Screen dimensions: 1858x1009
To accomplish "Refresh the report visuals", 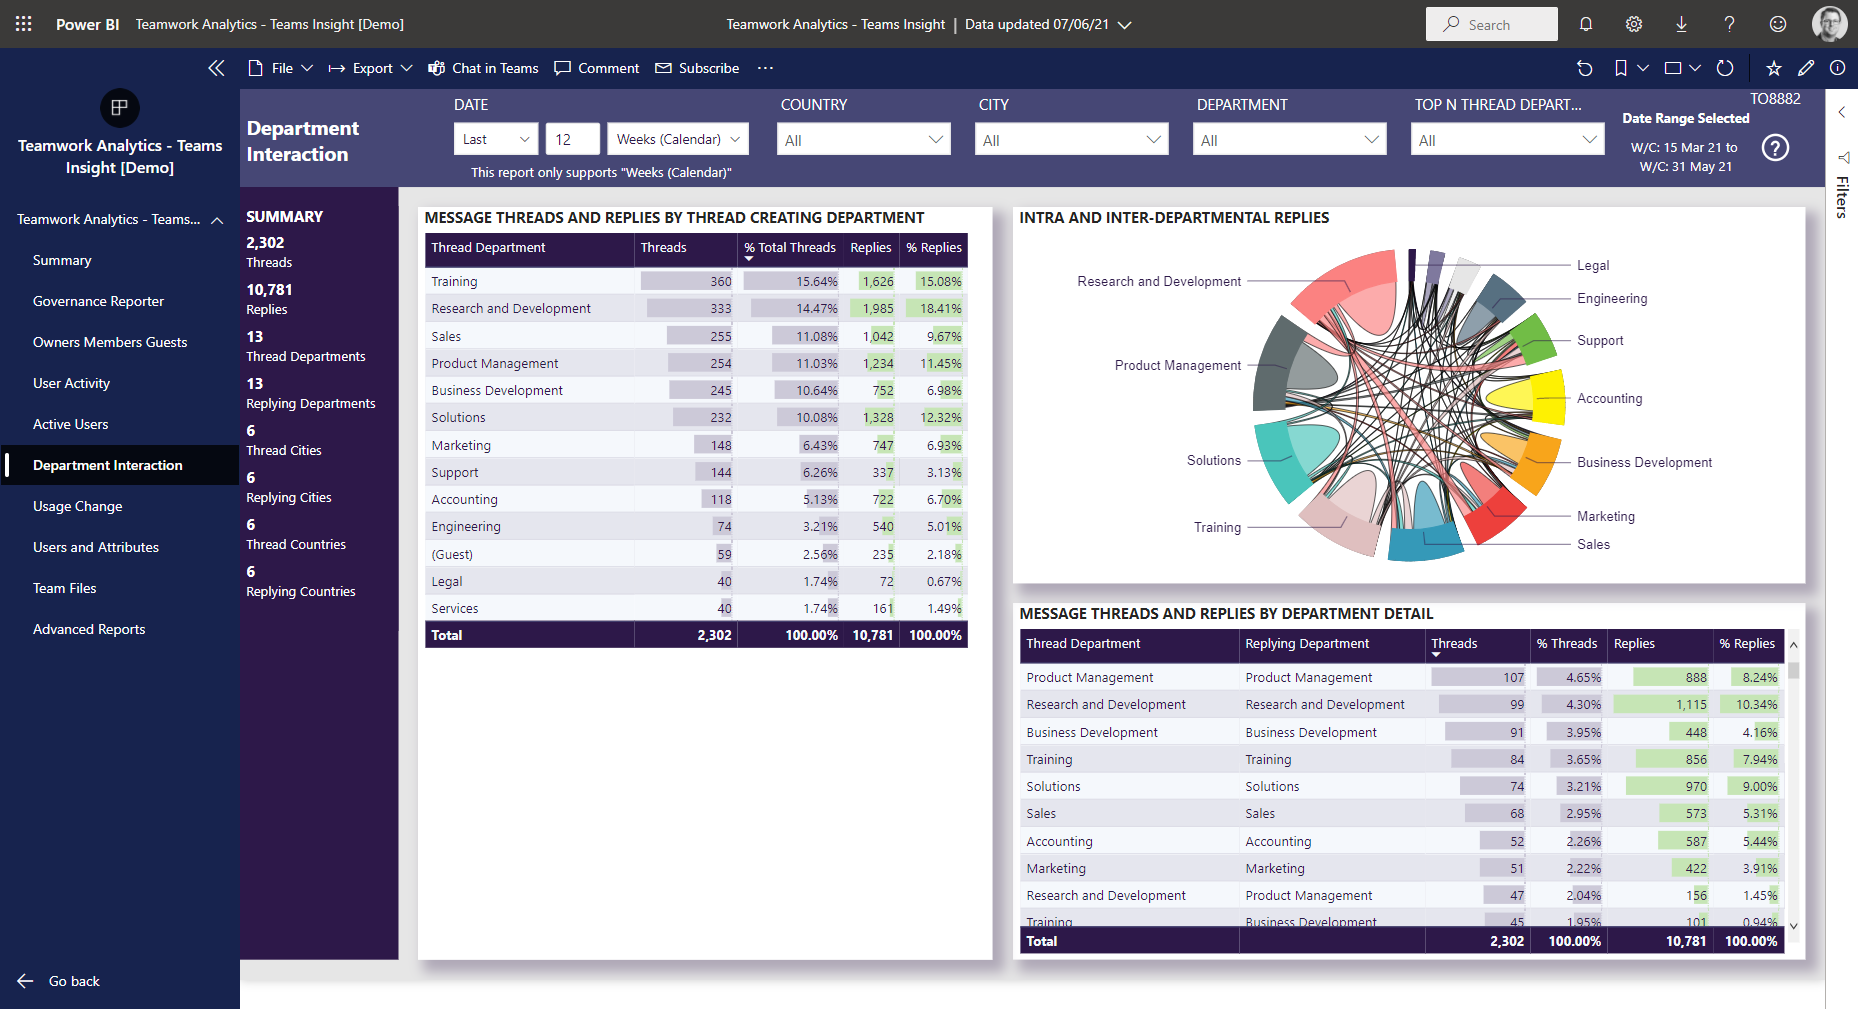I will coord(1725,68).
